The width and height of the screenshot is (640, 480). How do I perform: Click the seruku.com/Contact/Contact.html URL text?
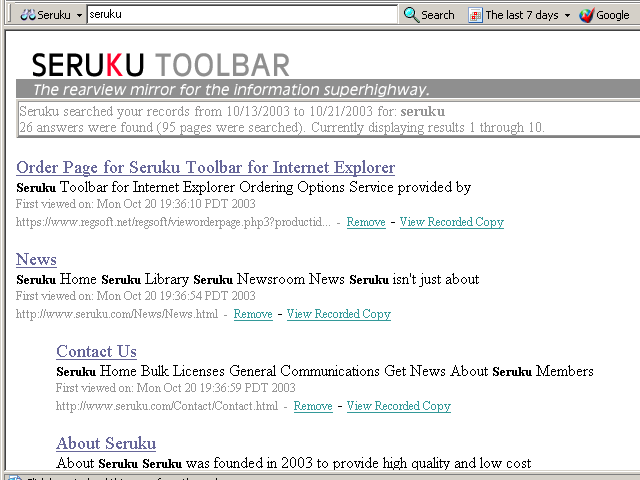pyautogui.click(x=167, y=406)
